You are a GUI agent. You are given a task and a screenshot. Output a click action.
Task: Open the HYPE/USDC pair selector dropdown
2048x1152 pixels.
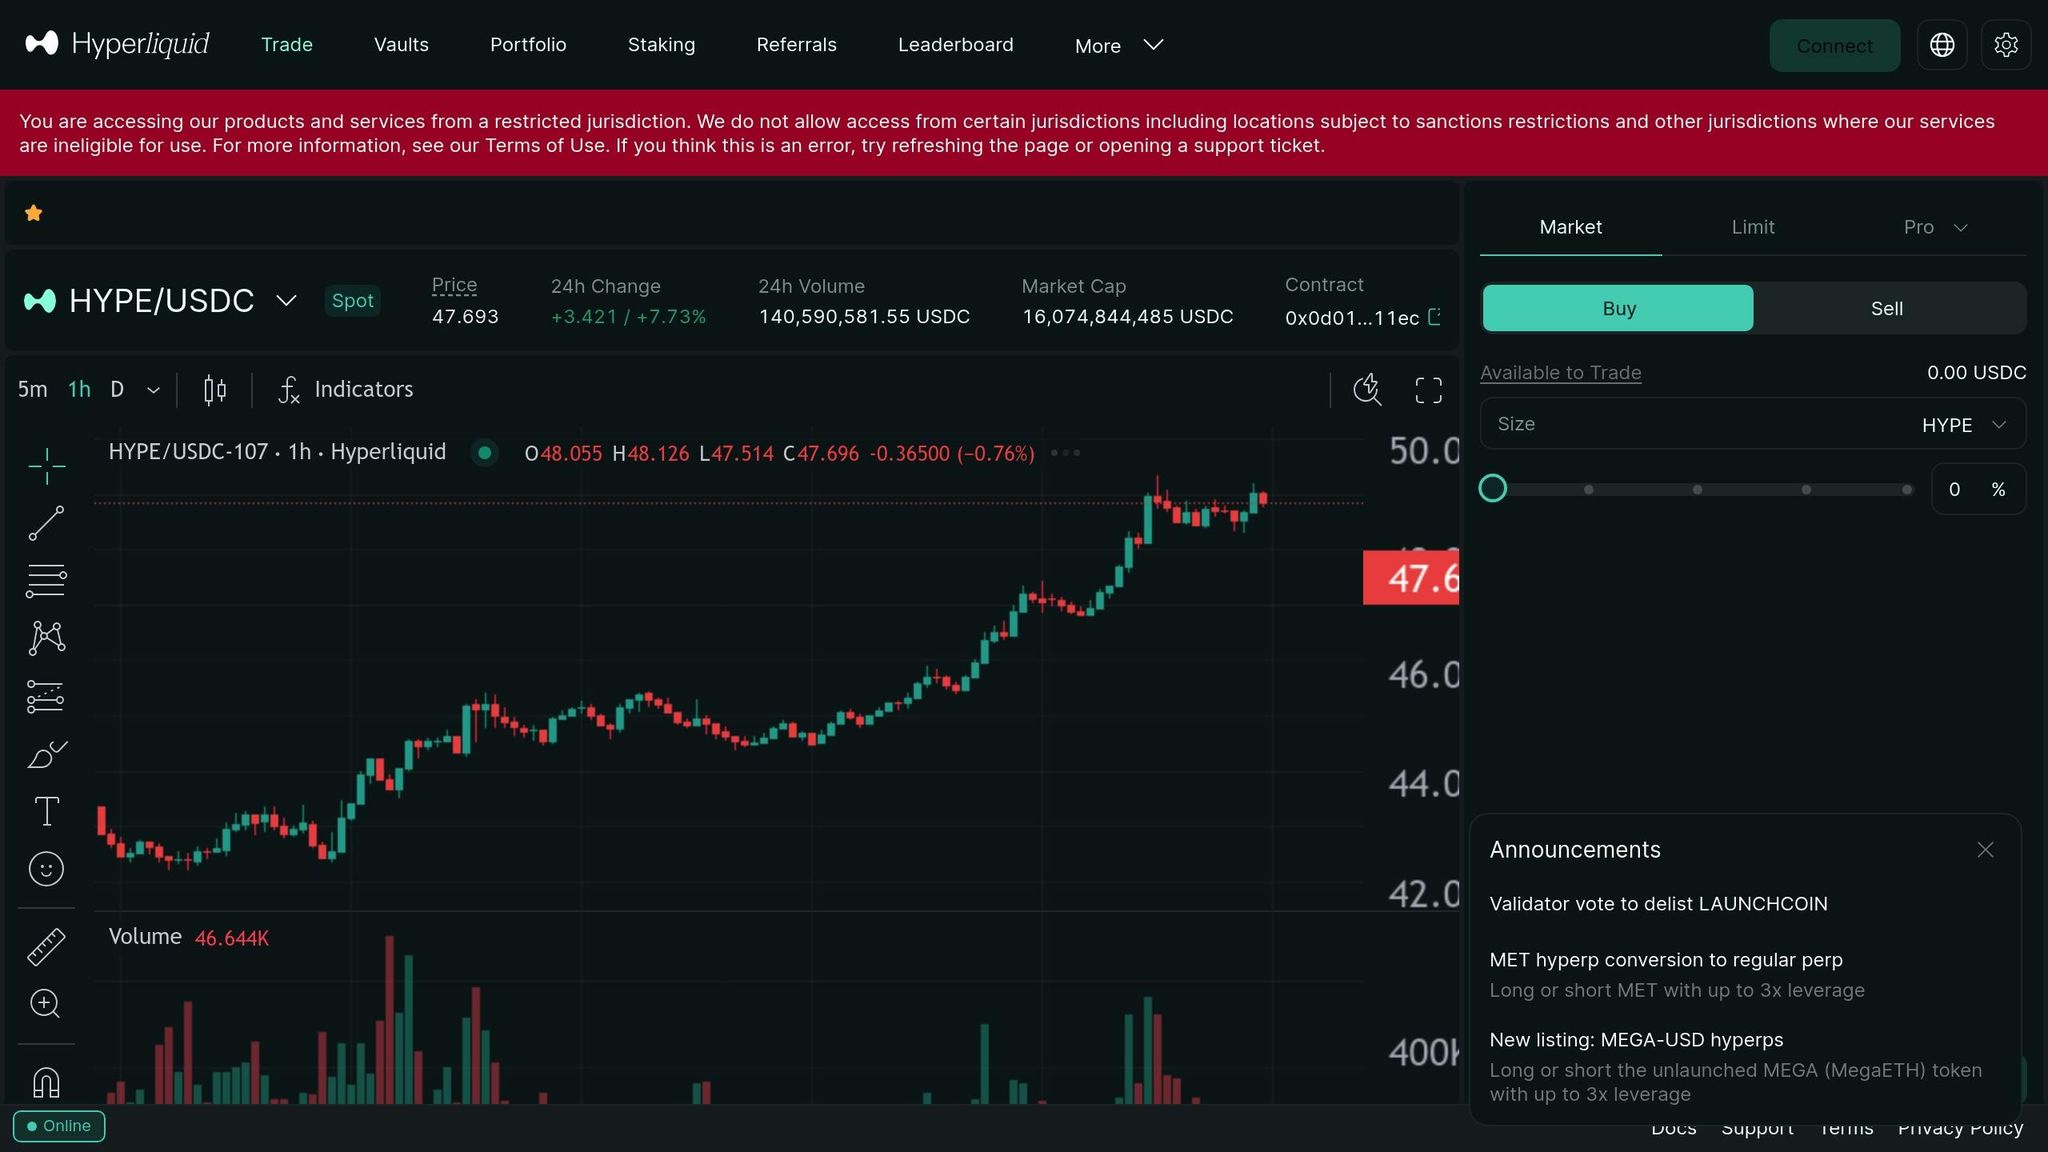point(286,300)
